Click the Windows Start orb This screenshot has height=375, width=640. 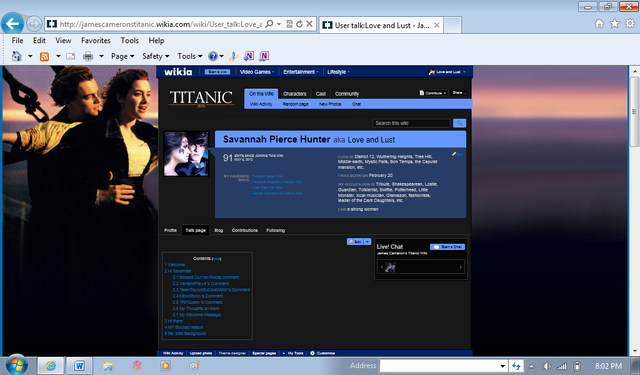(x=16, y=365)
